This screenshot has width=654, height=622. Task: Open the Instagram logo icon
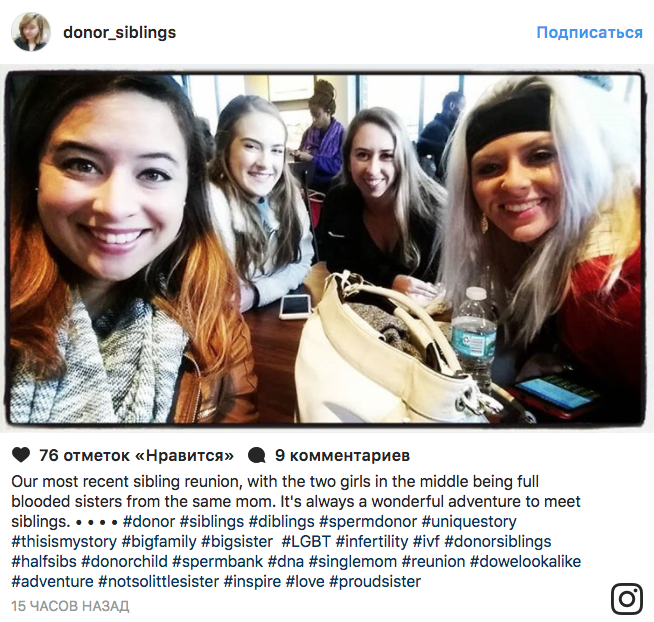[x=626, y=599]
